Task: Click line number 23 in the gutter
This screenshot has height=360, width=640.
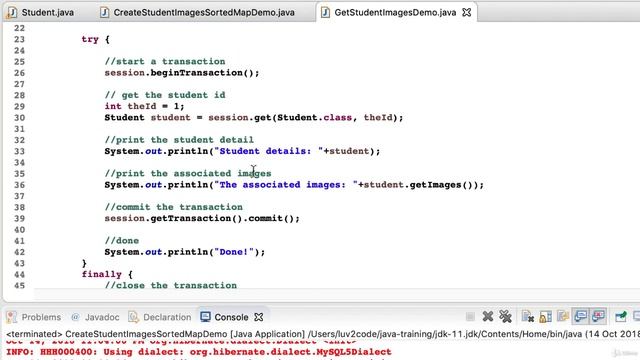Action: [x=19, y=39]
